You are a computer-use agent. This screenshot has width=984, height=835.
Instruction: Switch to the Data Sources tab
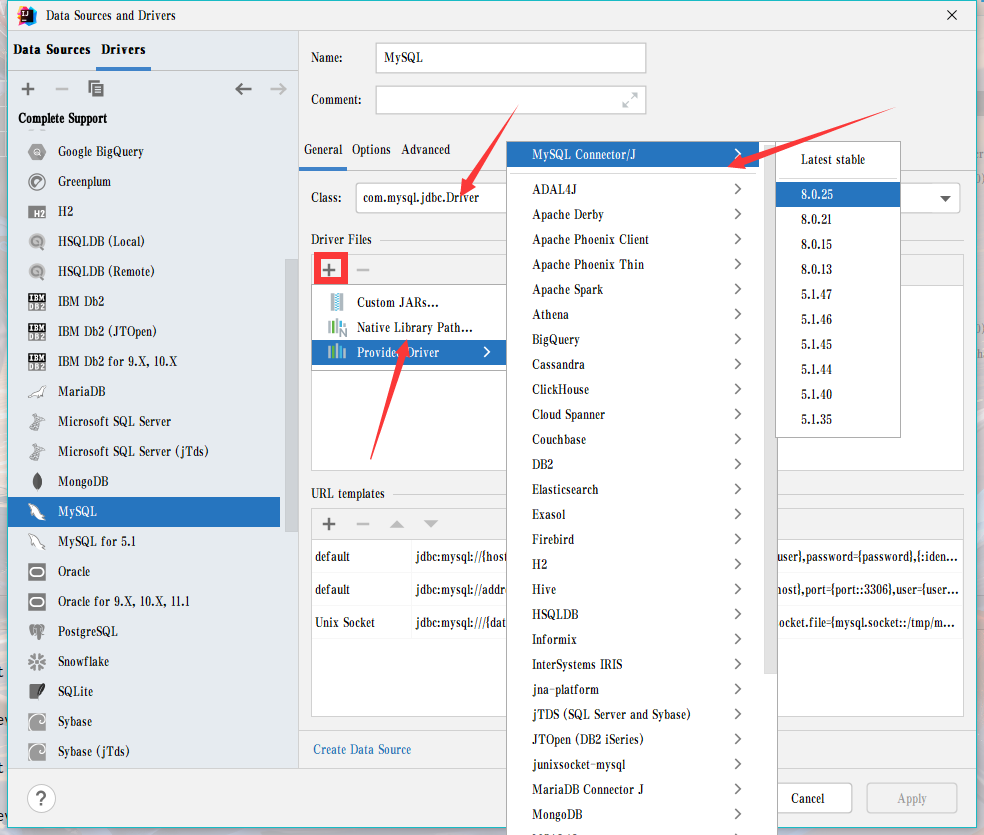coord(52,49)
